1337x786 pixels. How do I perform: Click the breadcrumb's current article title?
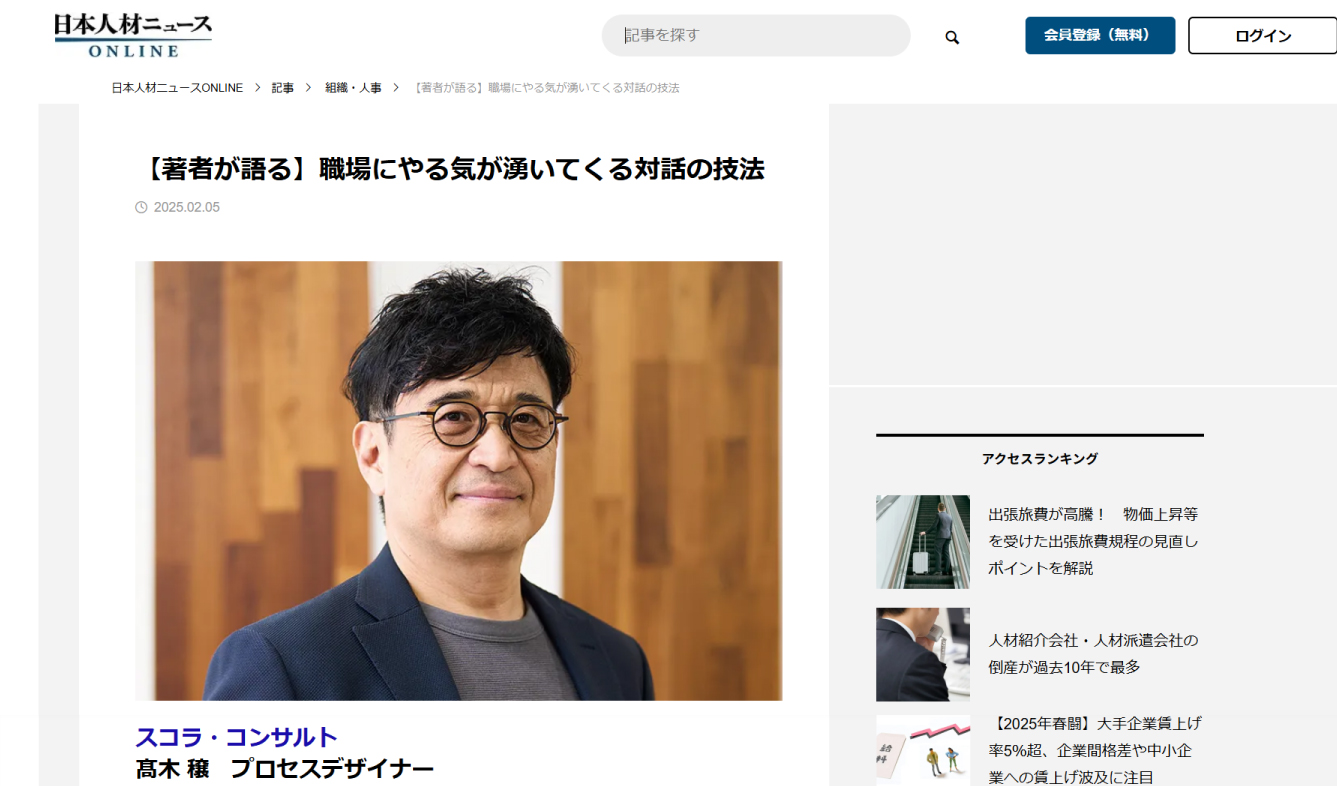coord(547,88)
